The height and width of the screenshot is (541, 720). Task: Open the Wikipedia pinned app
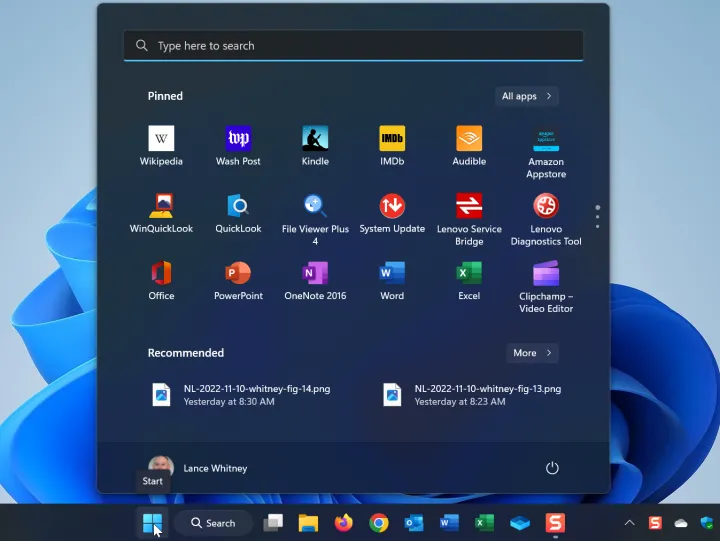click(x=161, y=139)
